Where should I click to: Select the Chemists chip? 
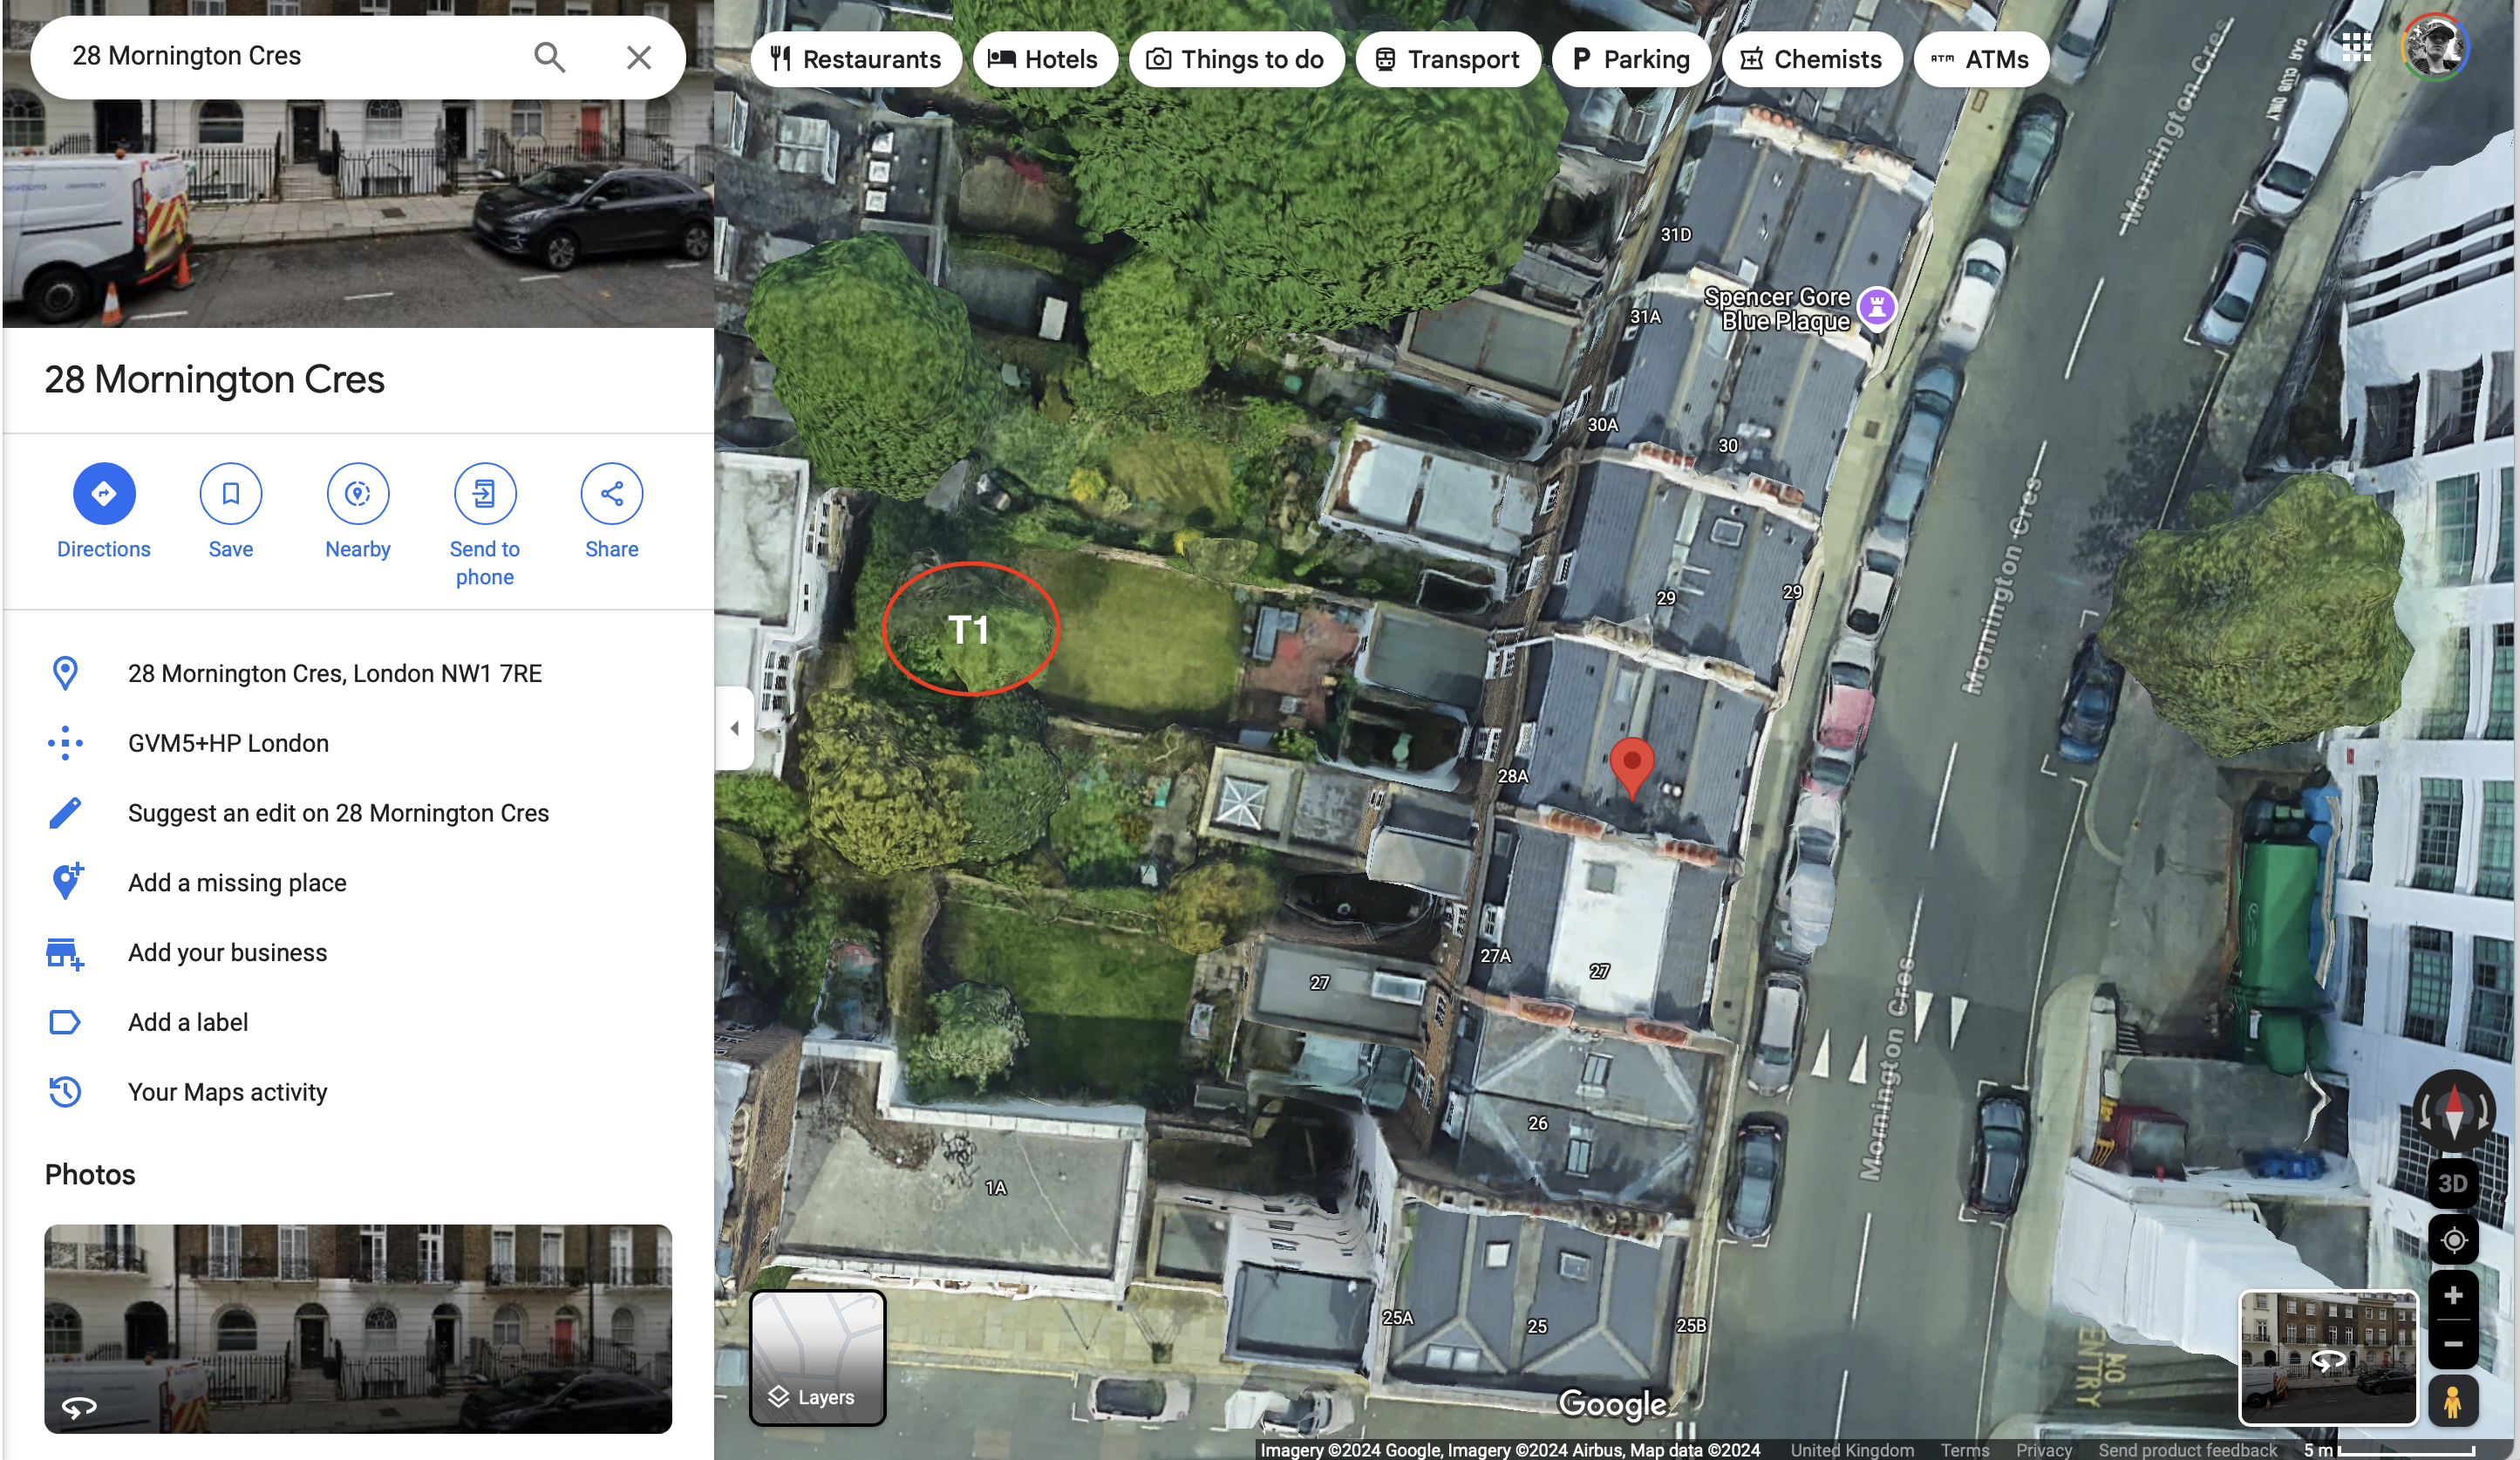(x=1812, y=59)
